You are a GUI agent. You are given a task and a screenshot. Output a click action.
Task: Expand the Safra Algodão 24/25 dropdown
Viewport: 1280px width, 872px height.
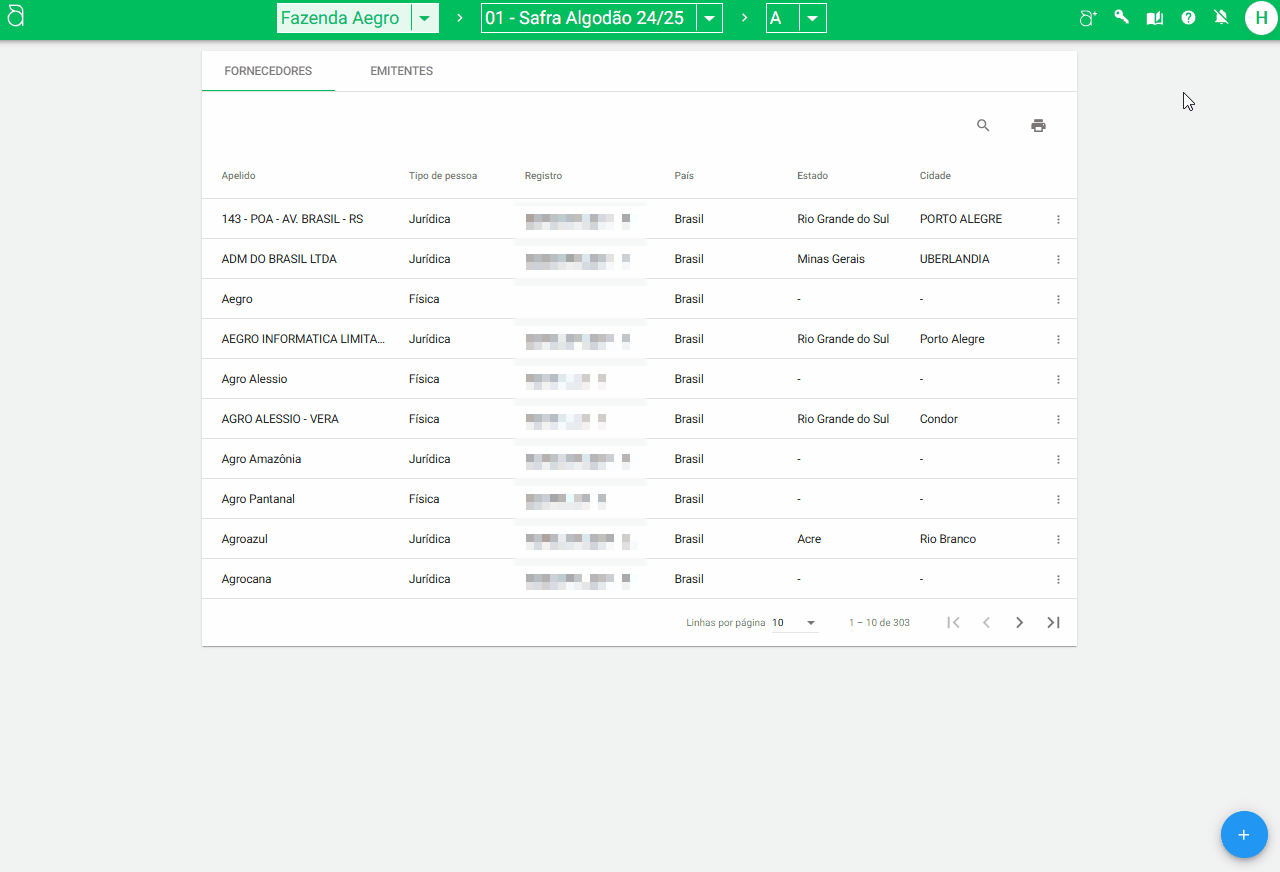coord(709,18)
